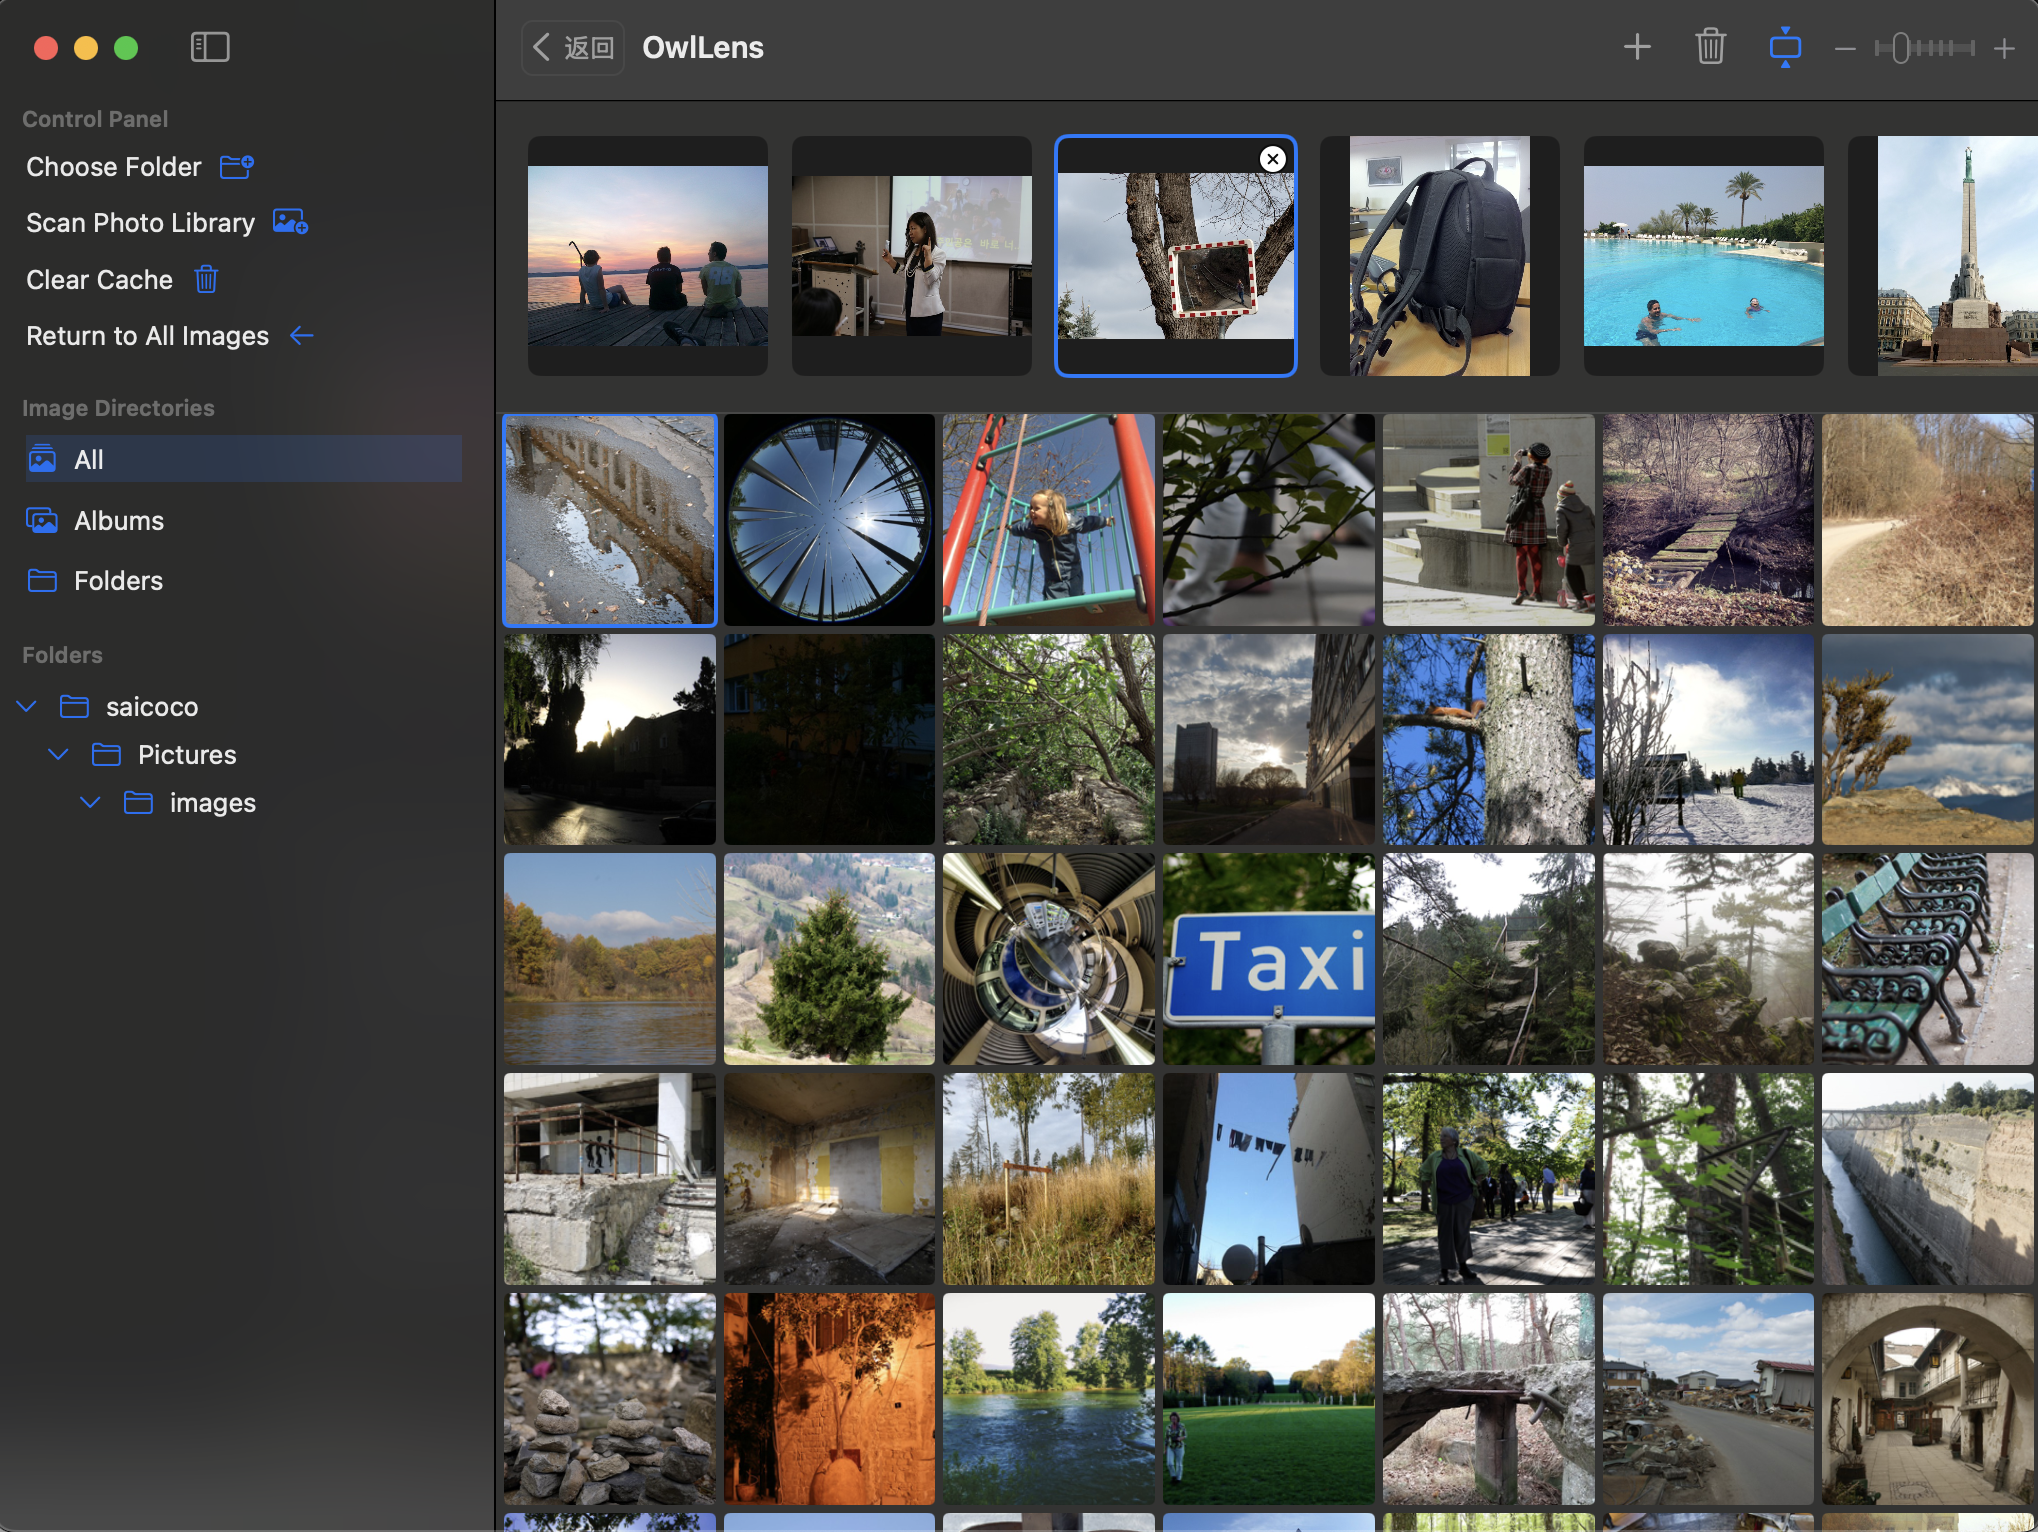
Task: Open the hanging laundry blue sky photo
Action: (x=1269, y=1179)
